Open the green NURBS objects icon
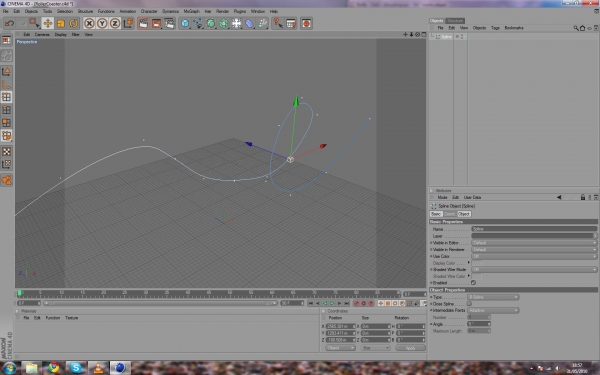The height and width of the screenshot is (375, 600). (211, 23)
